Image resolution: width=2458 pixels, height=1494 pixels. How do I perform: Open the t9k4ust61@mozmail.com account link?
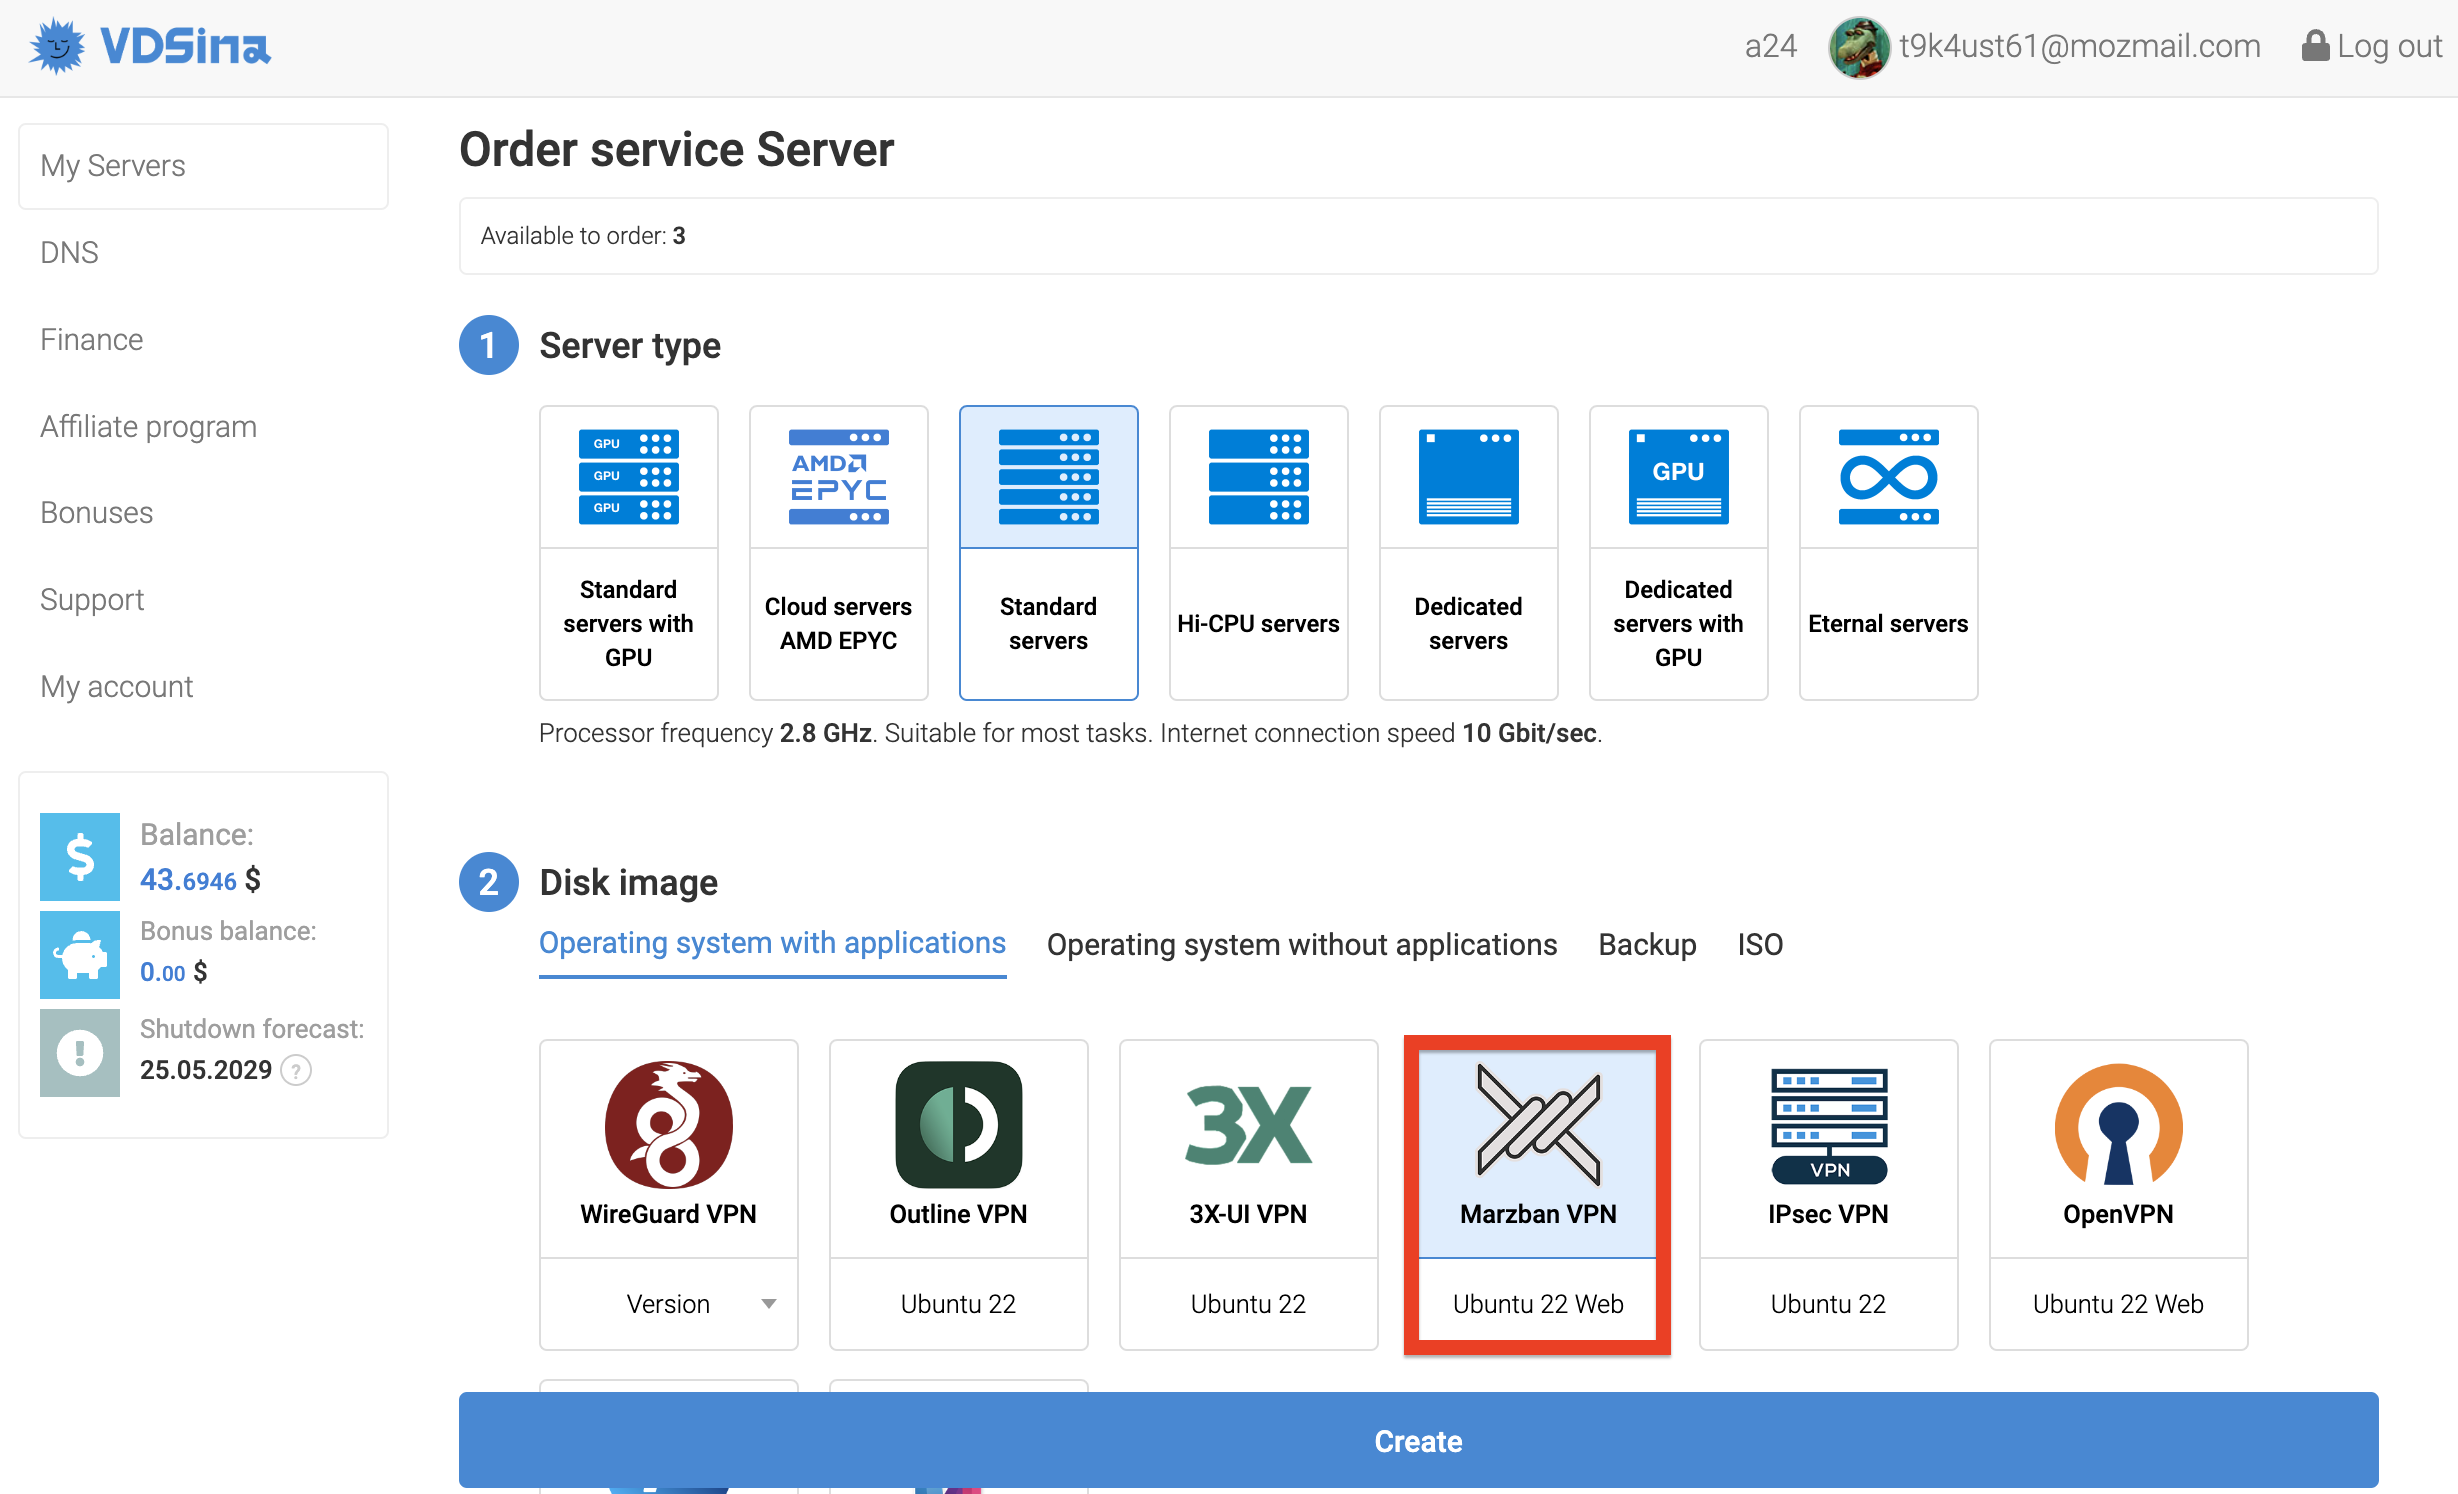2079,46
